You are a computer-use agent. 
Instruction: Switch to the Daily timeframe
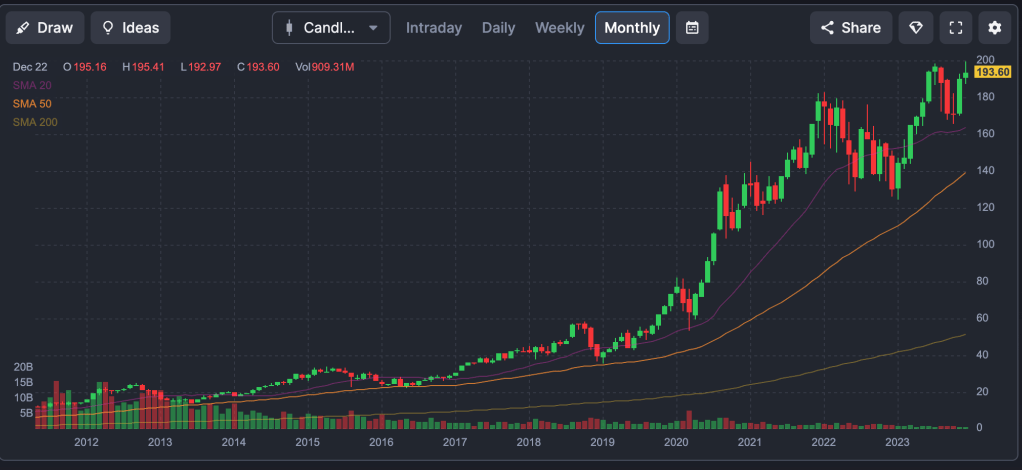click(498, 28)
